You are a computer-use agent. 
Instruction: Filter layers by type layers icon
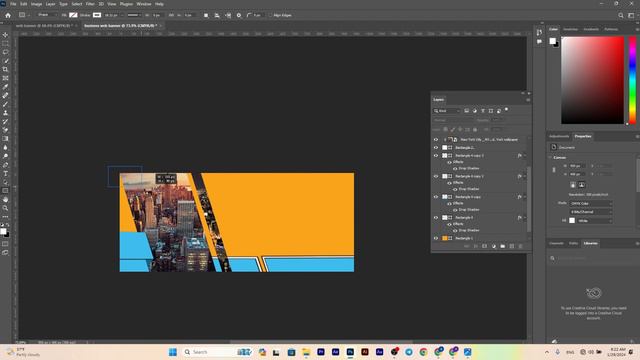pos(483,111)
